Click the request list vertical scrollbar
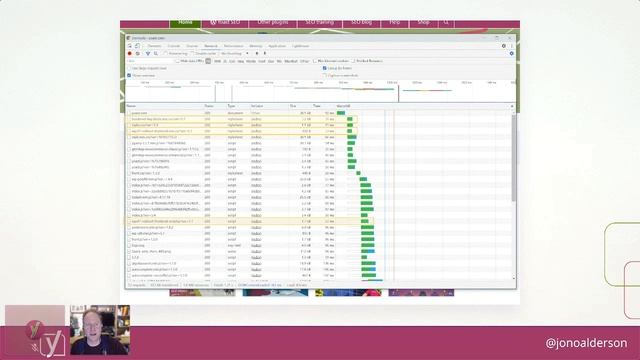Image resolution: width=640 pixels, height=360 pixels. [513, 158]
